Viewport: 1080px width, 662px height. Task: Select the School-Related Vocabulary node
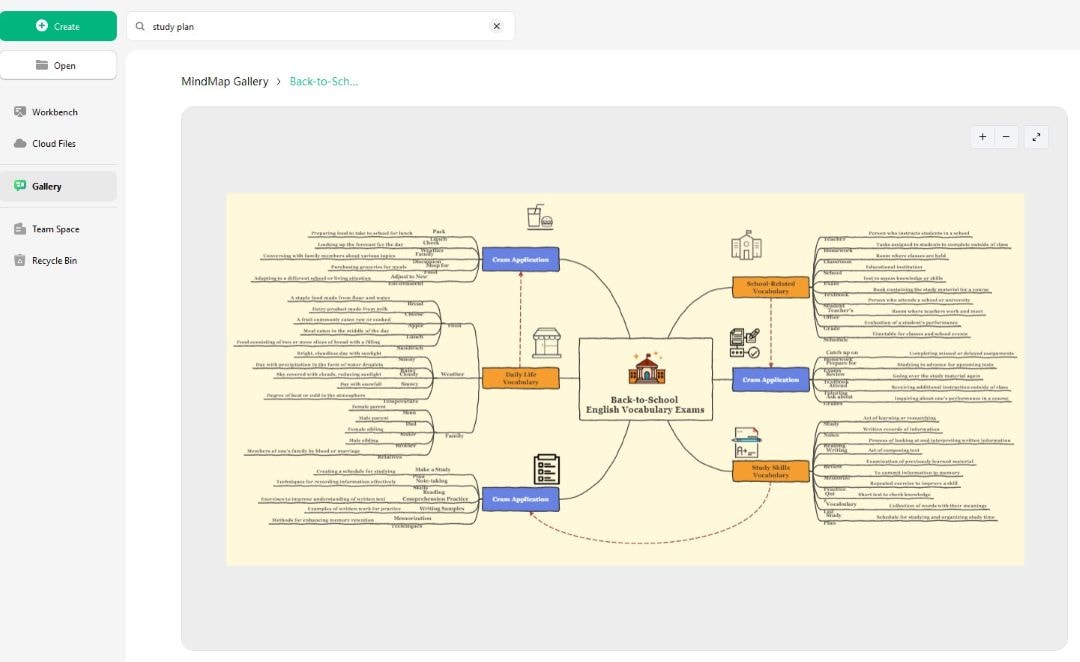pos(770,288)
